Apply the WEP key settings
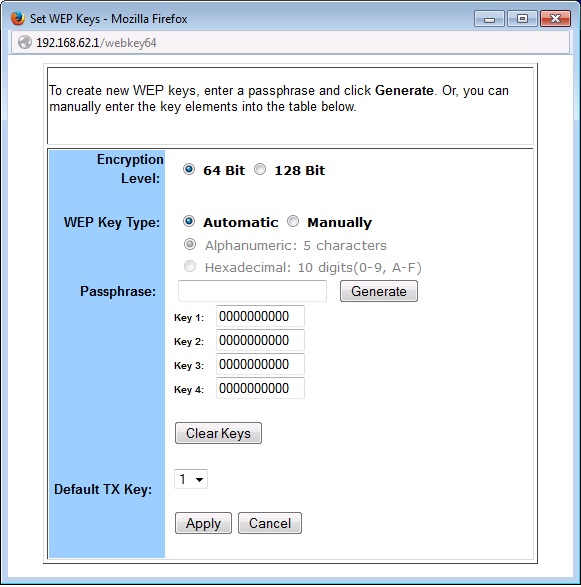 (x=203, y=523)
